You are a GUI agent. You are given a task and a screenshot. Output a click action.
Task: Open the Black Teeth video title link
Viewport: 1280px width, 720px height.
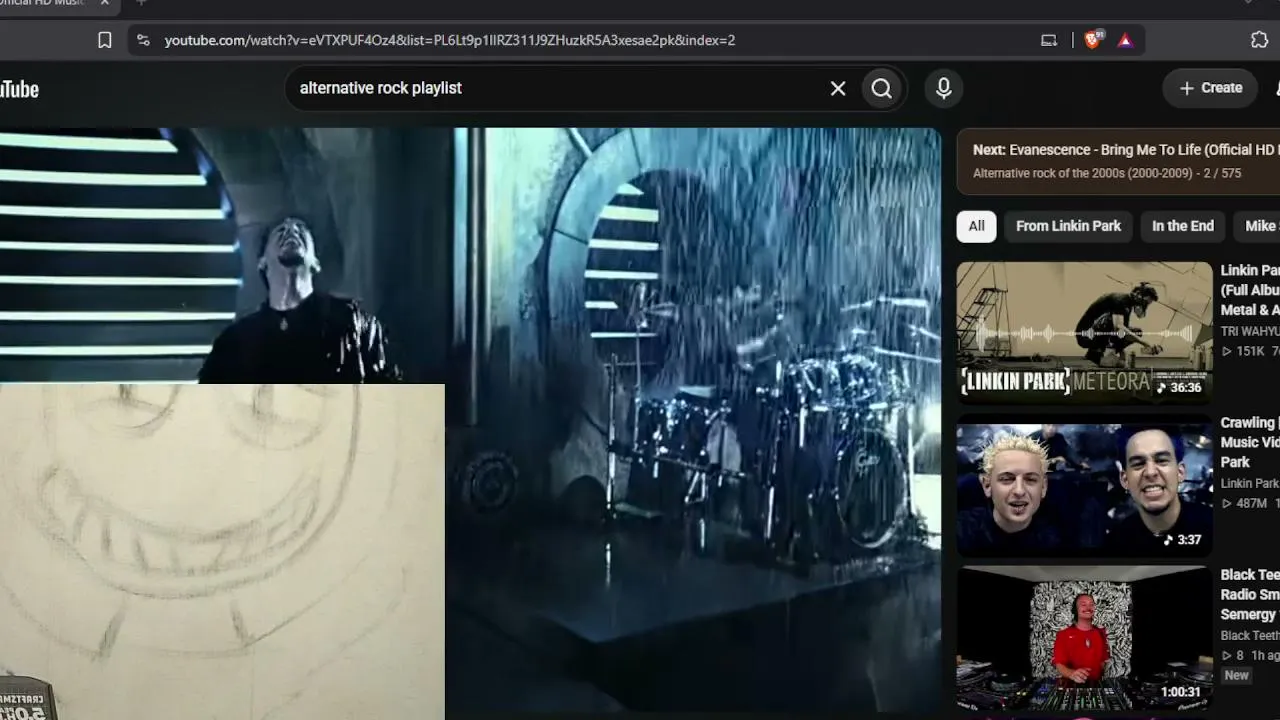(x=1250, y=594)
